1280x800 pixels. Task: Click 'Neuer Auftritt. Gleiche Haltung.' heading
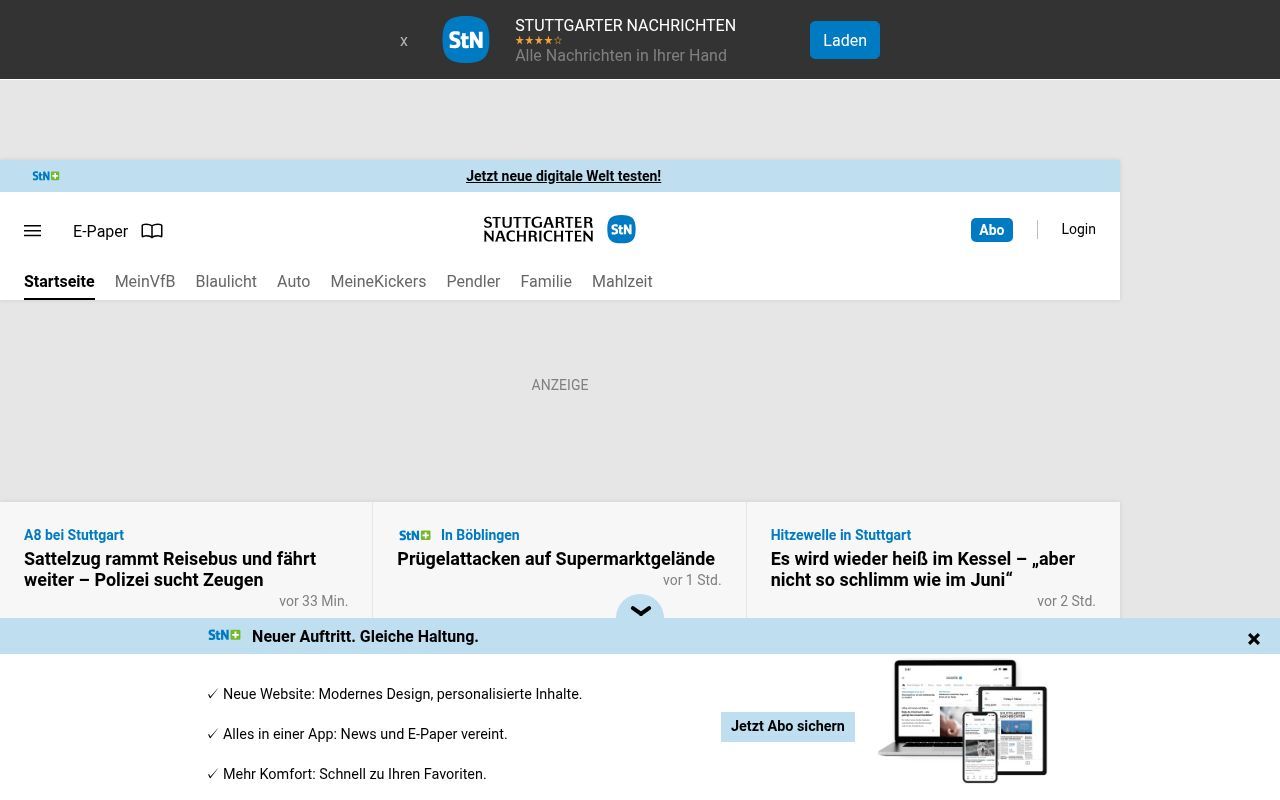click(365, 636)
